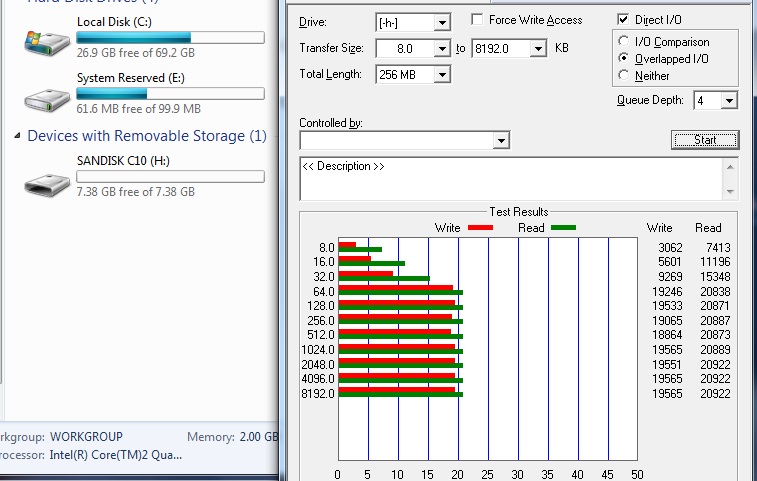Click the 16.0 row read value 11196
Image resolution: width=757 pixels, height=481 pixels.
[x=715, y=262]
